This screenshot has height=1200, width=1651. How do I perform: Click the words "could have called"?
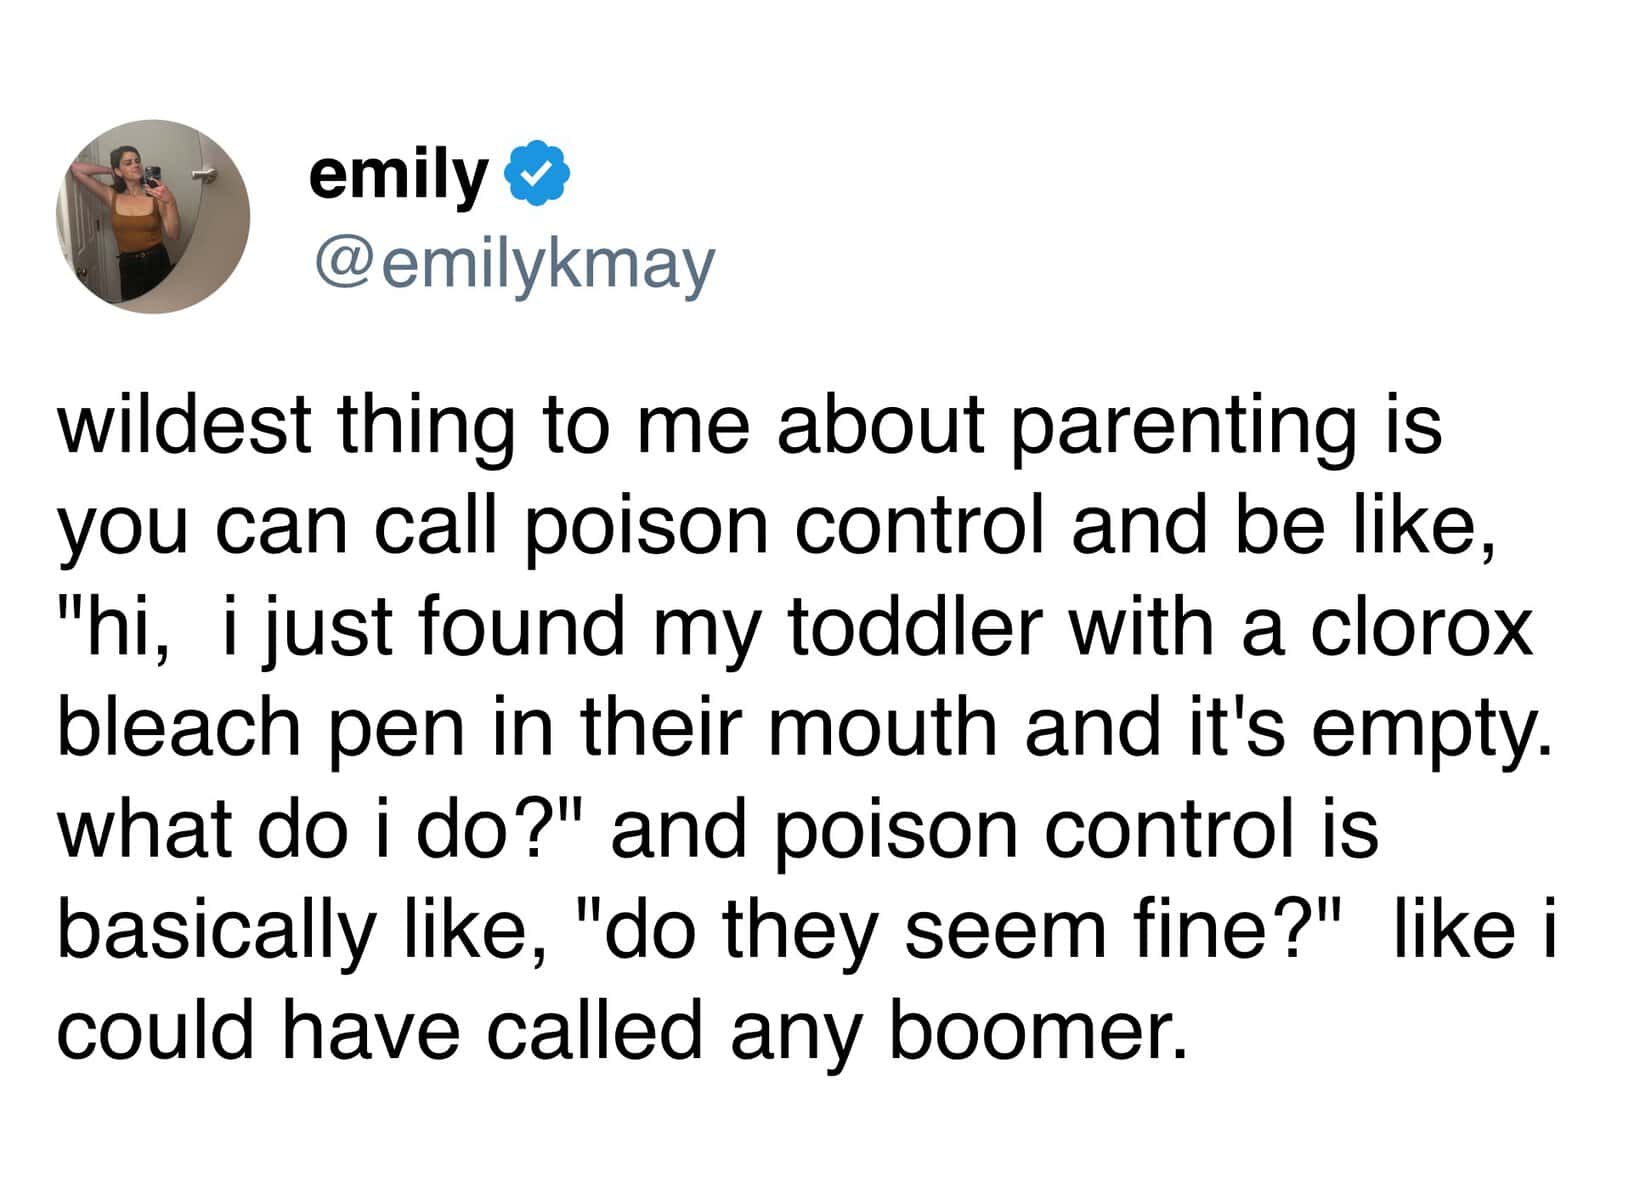coord(380,1032)
